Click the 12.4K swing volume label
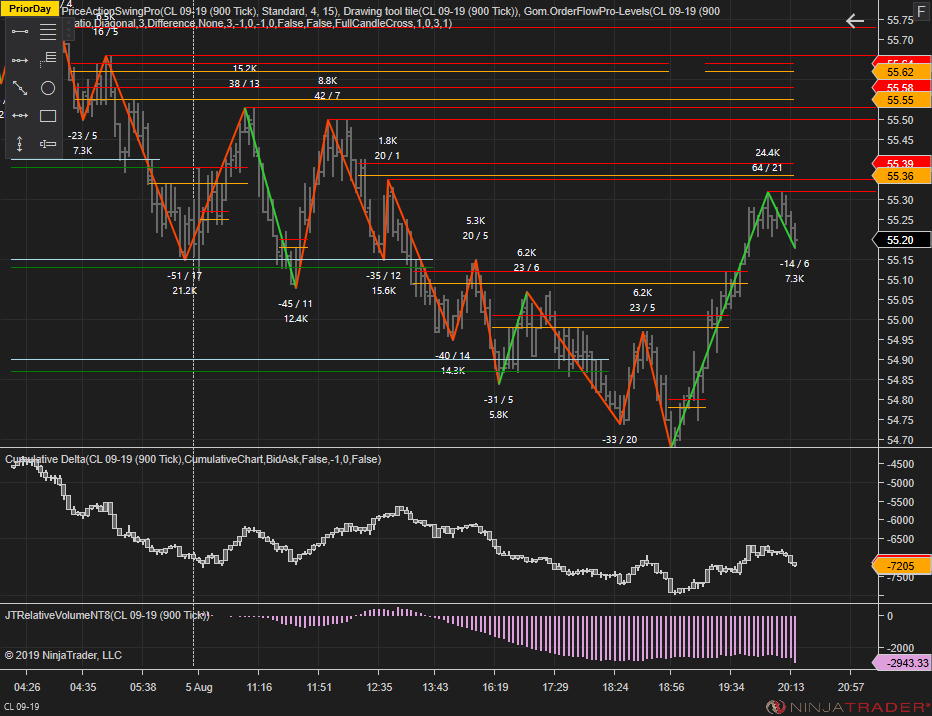 [295, 318]
